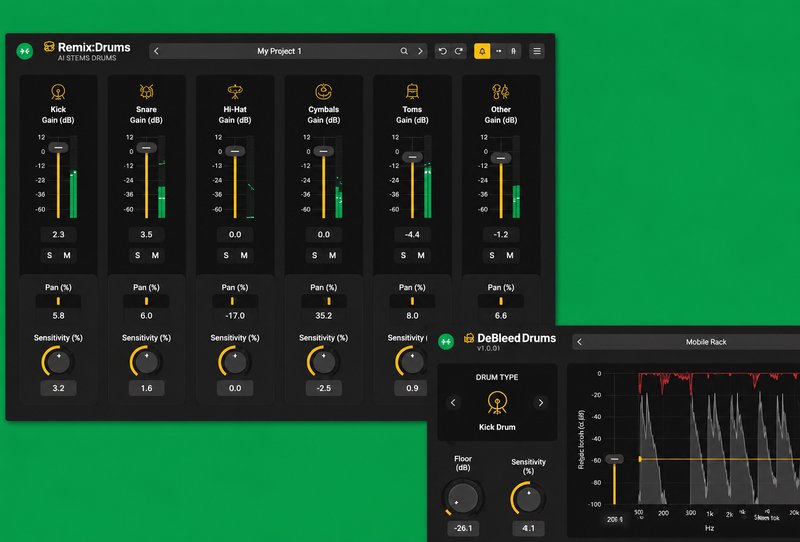The image size is (800, 542).
Task: Click the Toms gain value -4.4
Action: (412, 234)
